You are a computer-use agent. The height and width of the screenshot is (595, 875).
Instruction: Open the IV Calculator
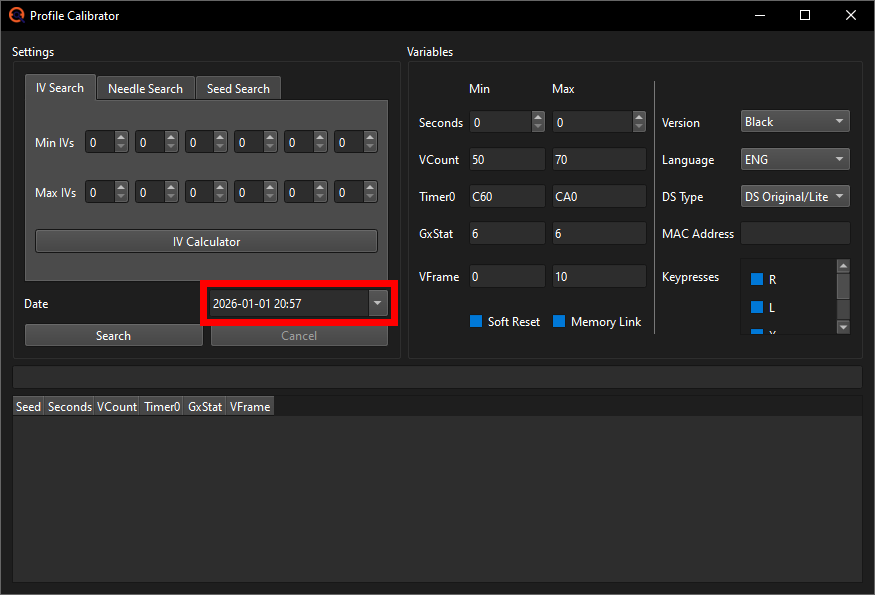206,241
